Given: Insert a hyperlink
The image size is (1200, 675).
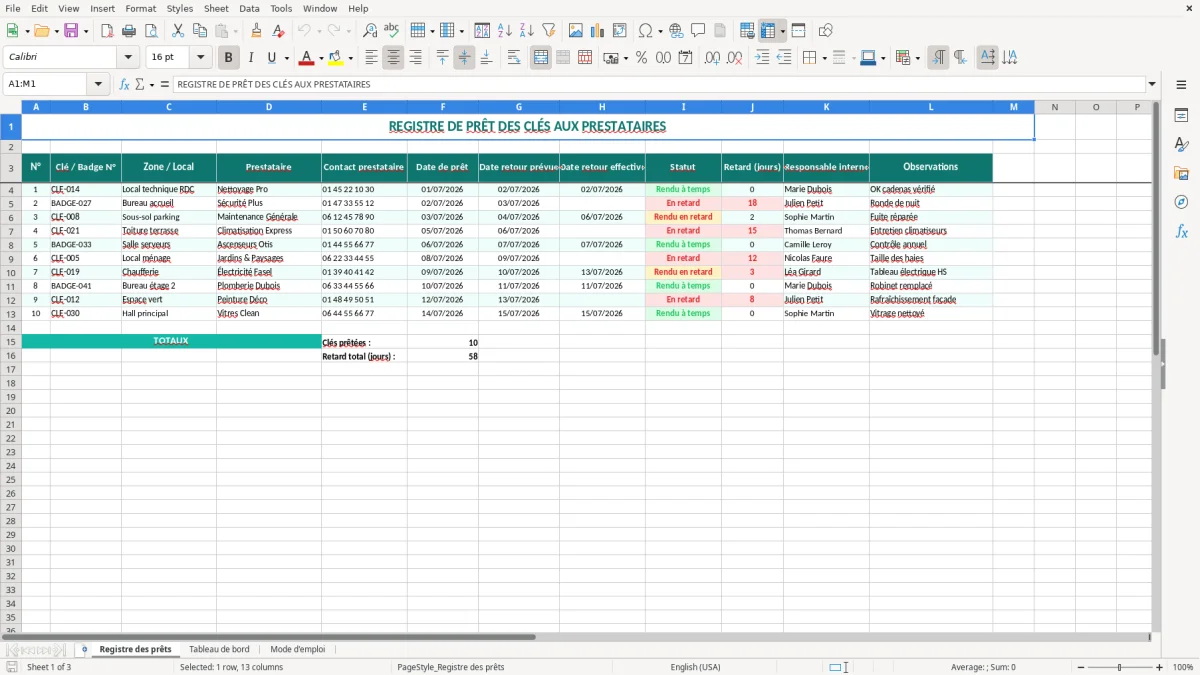Looking at the screenshot, I should click(x=676, y=31).
